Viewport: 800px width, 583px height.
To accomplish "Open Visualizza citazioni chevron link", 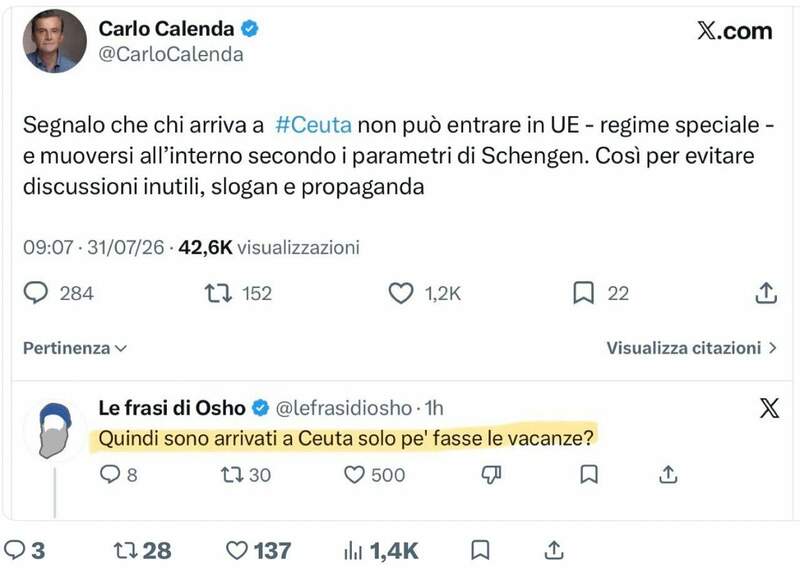I will 692,348.
